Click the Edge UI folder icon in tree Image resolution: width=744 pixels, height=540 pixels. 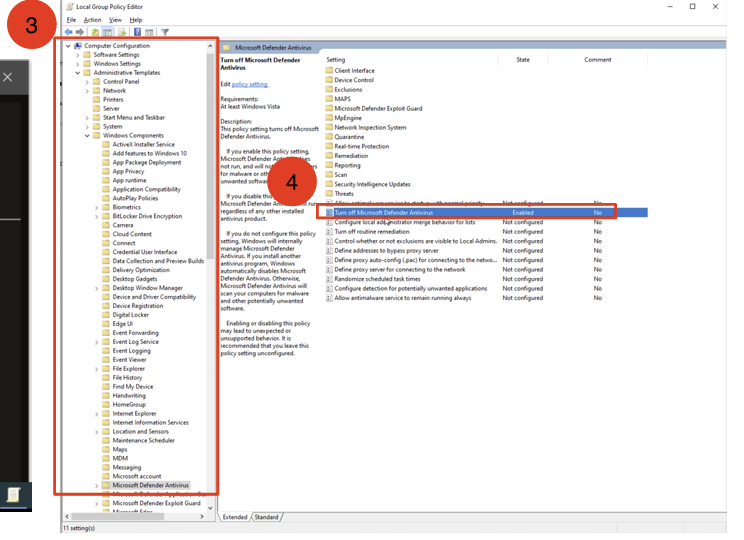[x=106, y=324]
